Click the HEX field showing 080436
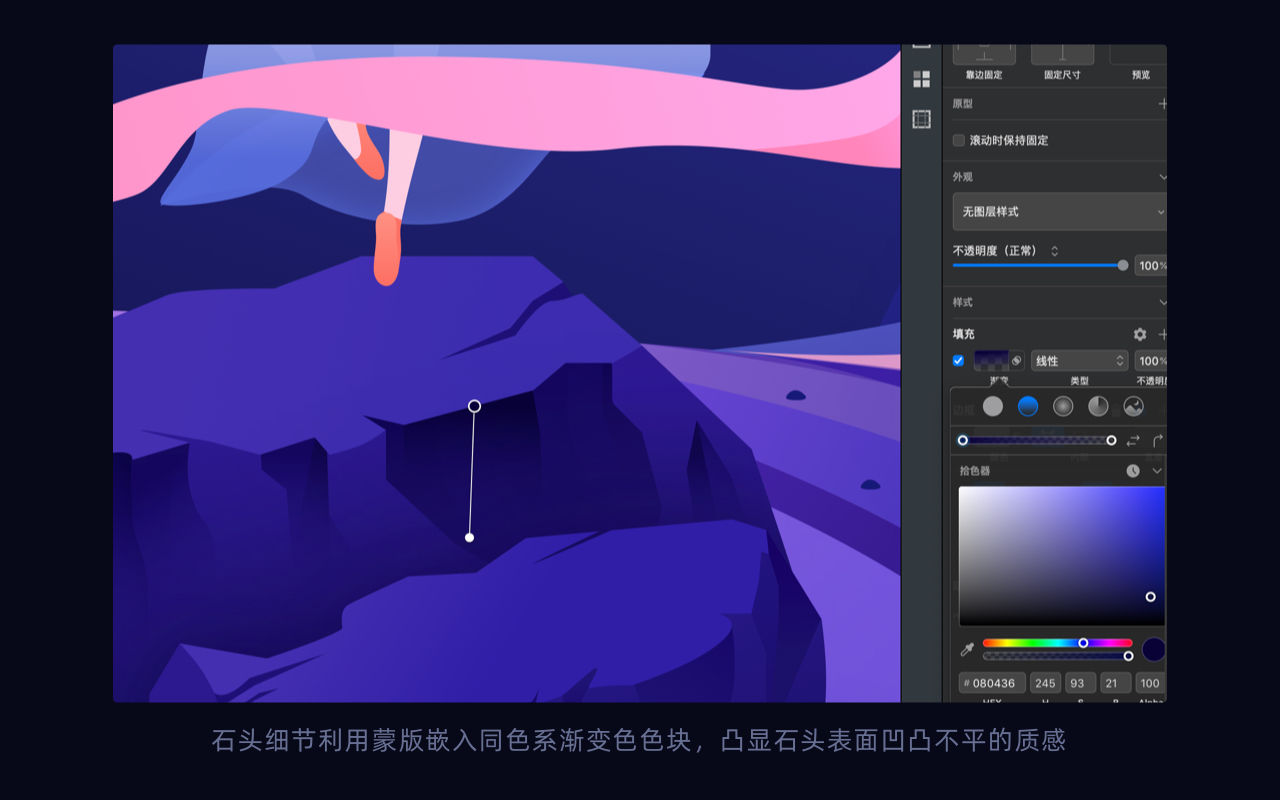 point(992,683)
